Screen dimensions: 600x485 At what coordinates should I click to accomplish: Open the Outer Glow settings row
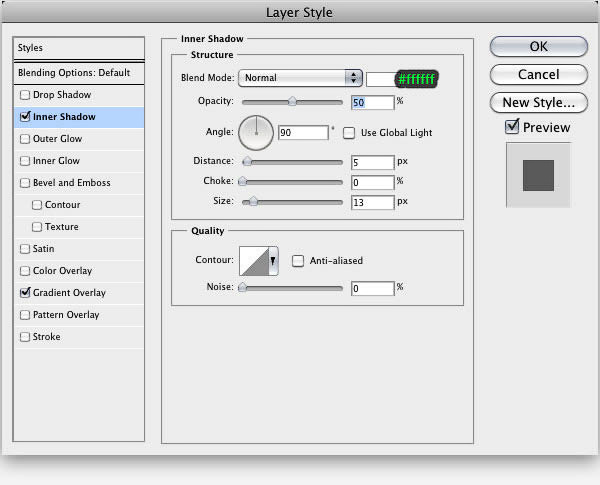(79, 139)
